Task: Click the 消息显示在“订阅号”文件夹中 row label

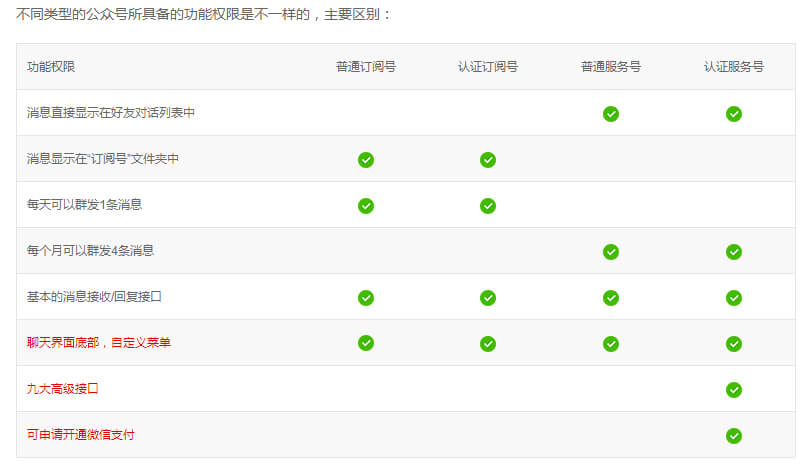Action: (x=103, y=159)
